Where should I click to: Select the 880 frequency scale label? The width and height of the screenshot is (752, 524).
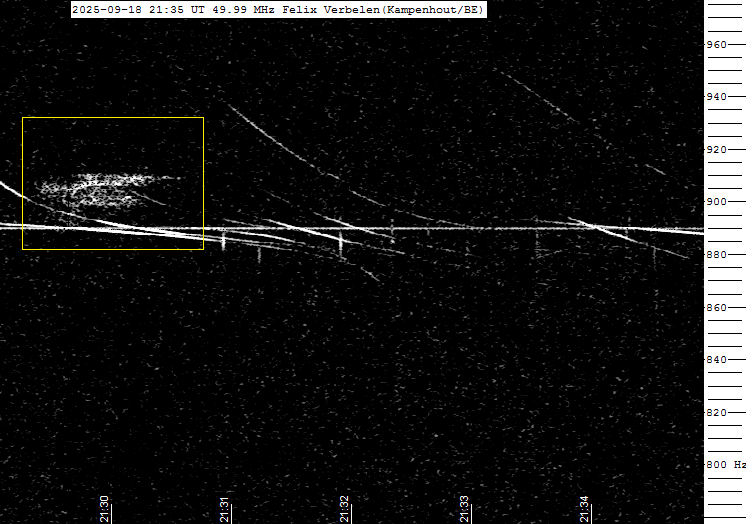point(716,255)
